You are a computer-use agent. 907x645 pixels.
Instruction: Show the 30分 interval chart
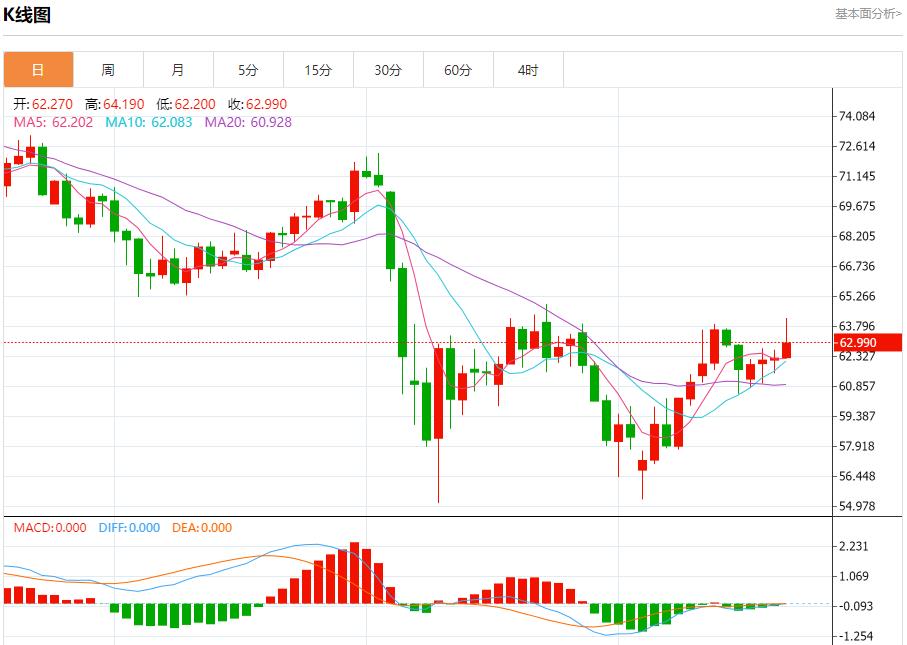click(x=388, y=70)
